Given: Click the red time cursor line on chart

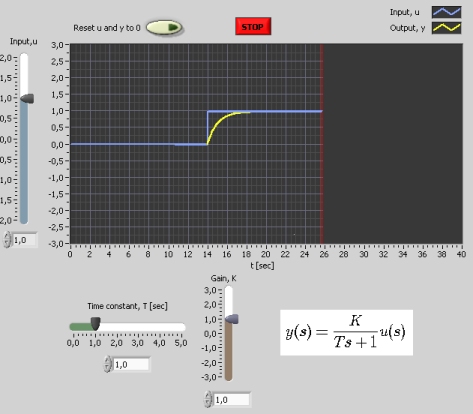Looking at the screenshot, I should pos(322,143).
